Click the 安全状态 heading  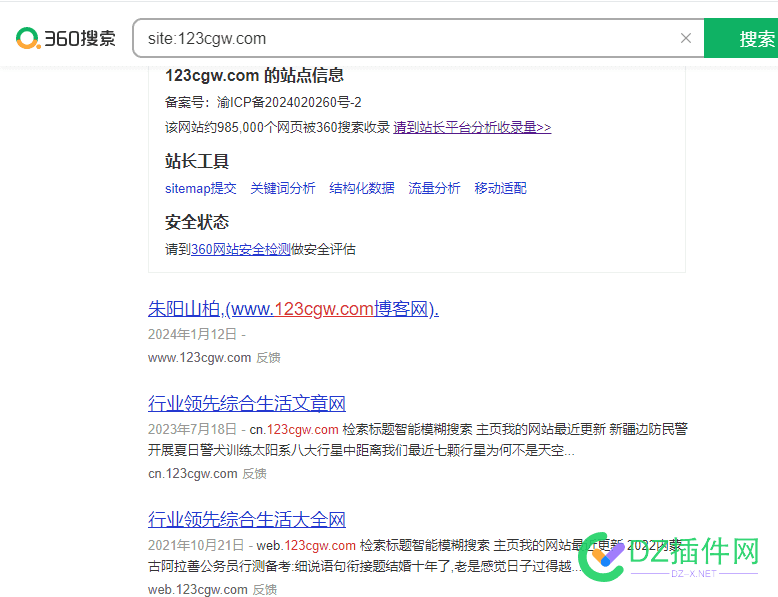click(197, 222)
